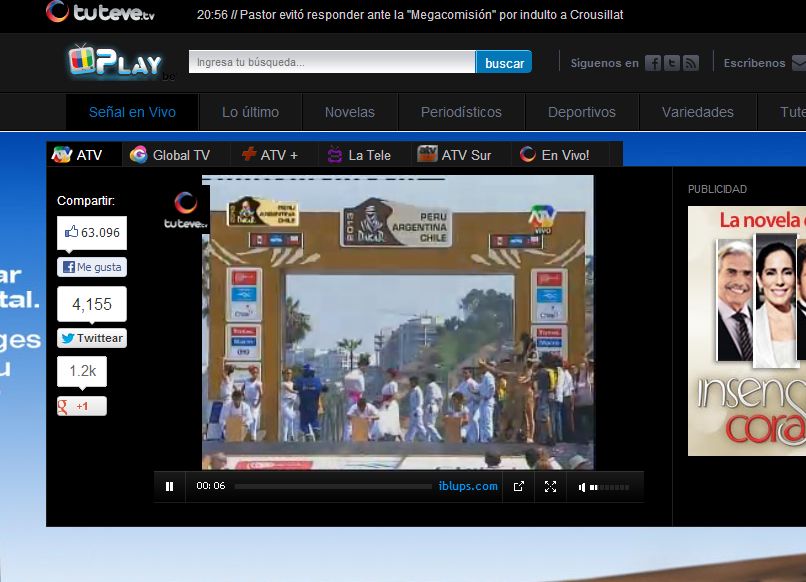Switch to the Global TV channel tab
Image resolution: width=806 pixels, height=582 pixels.
point(170,155)
